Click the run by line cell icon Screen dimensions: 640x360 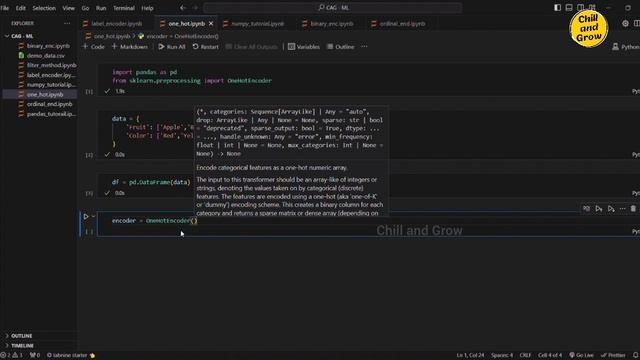pos(586,209)
